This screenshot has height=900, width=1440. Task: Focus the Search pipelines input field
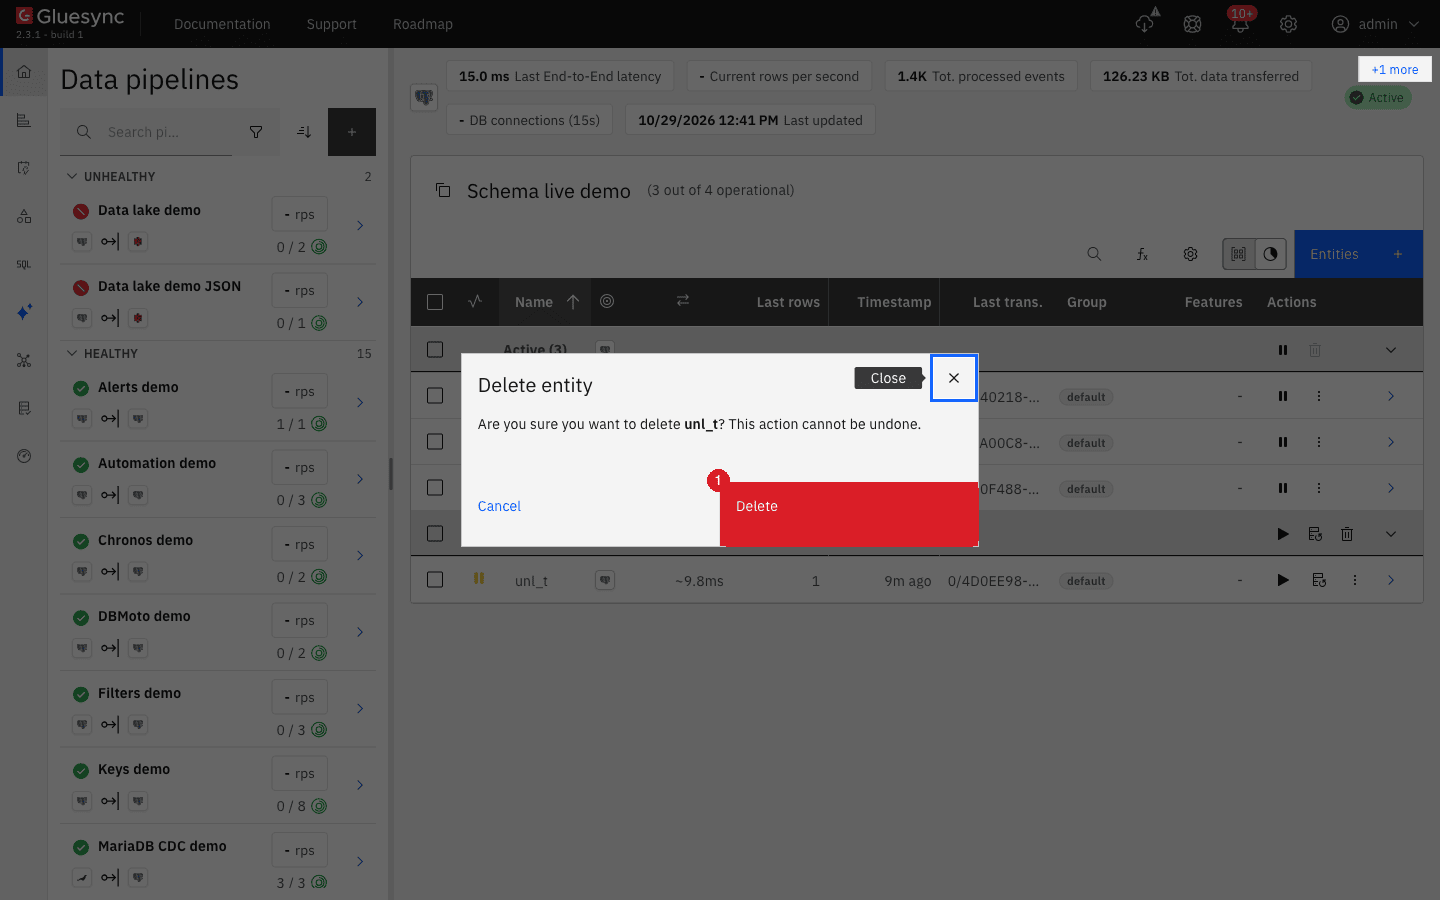click(146, 132)
